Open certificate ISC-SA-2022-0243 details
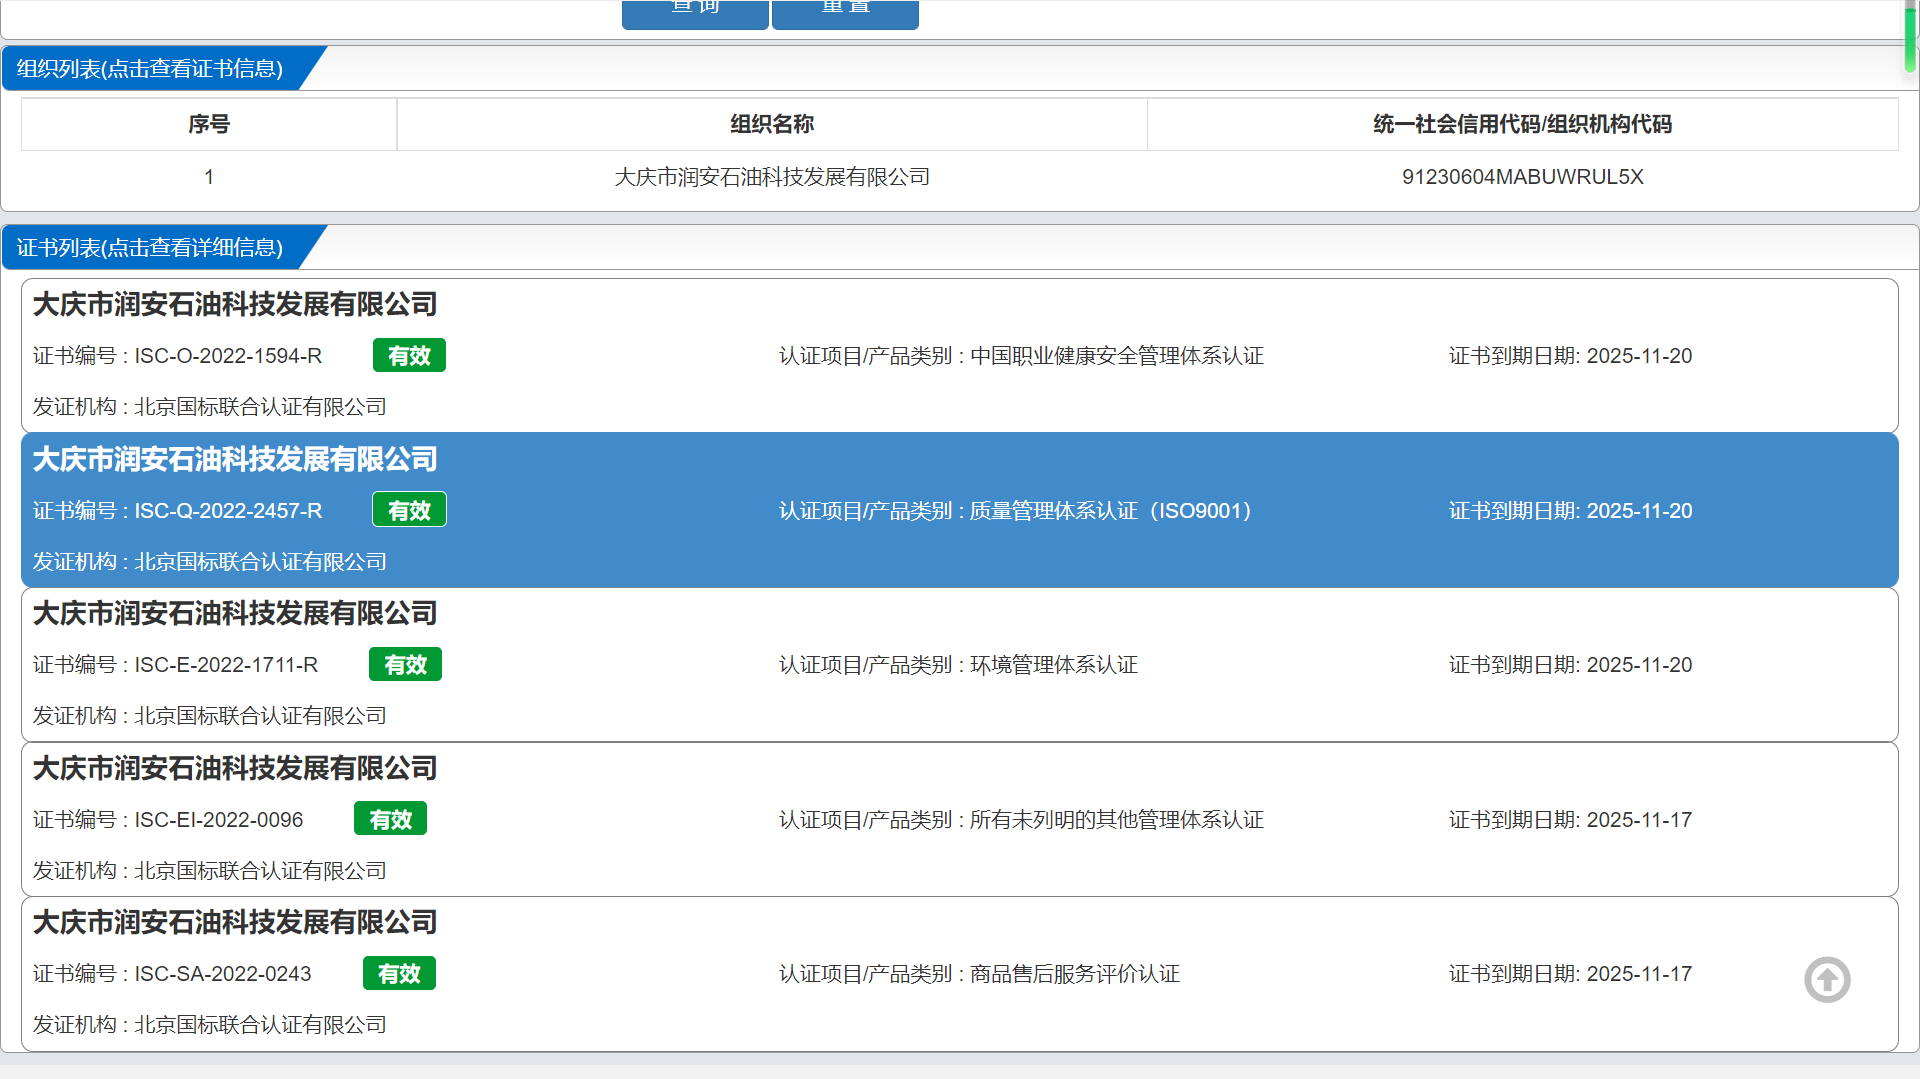This screenshot has width=1920, height=1079. 960,974
